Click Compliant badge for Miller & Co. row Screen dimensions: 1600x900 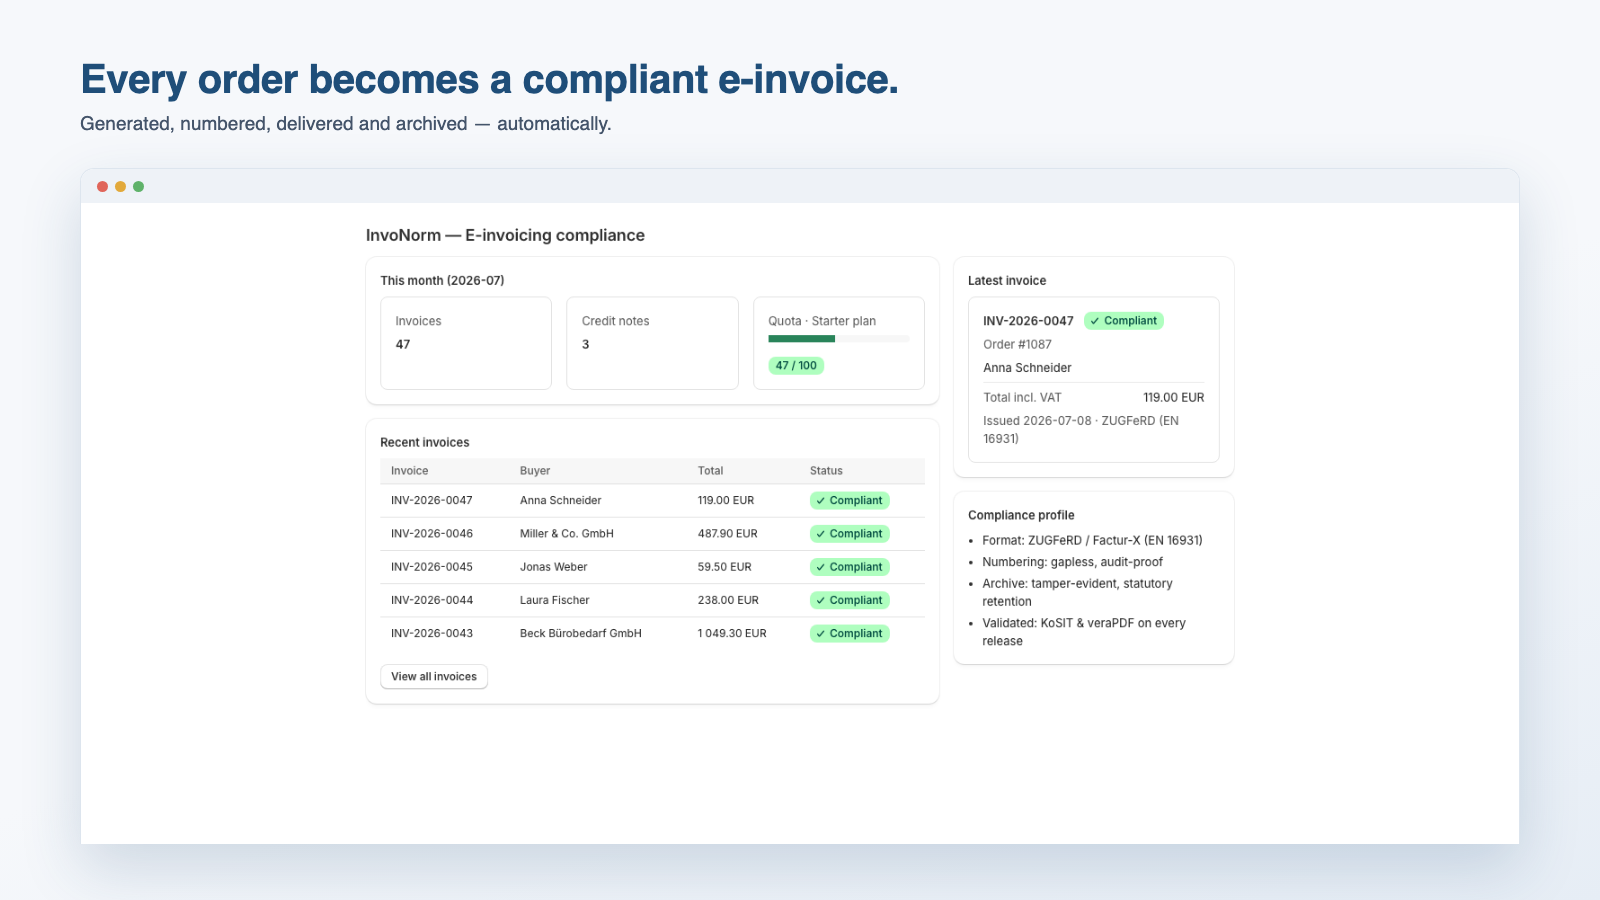pyautogui.click(x=850, y=534)
